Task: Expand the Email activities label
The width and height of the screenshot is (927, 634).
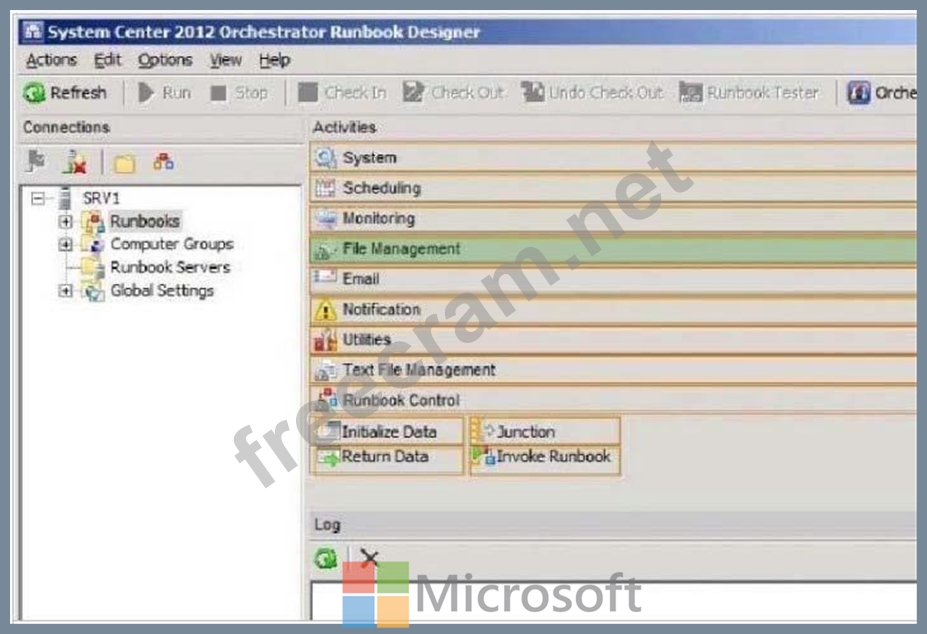Action: 361,279
